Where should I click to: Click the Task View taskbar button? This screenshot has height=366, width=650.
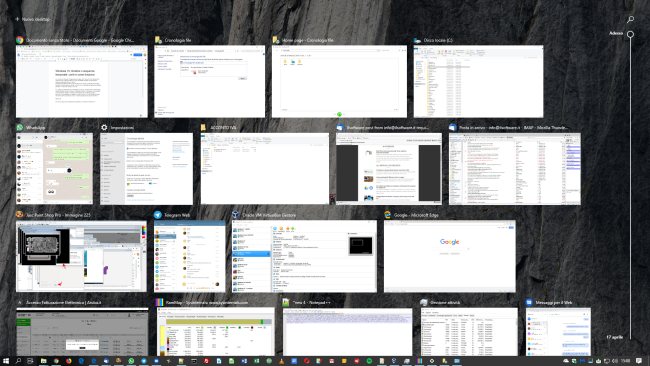[x=30, y=361]
